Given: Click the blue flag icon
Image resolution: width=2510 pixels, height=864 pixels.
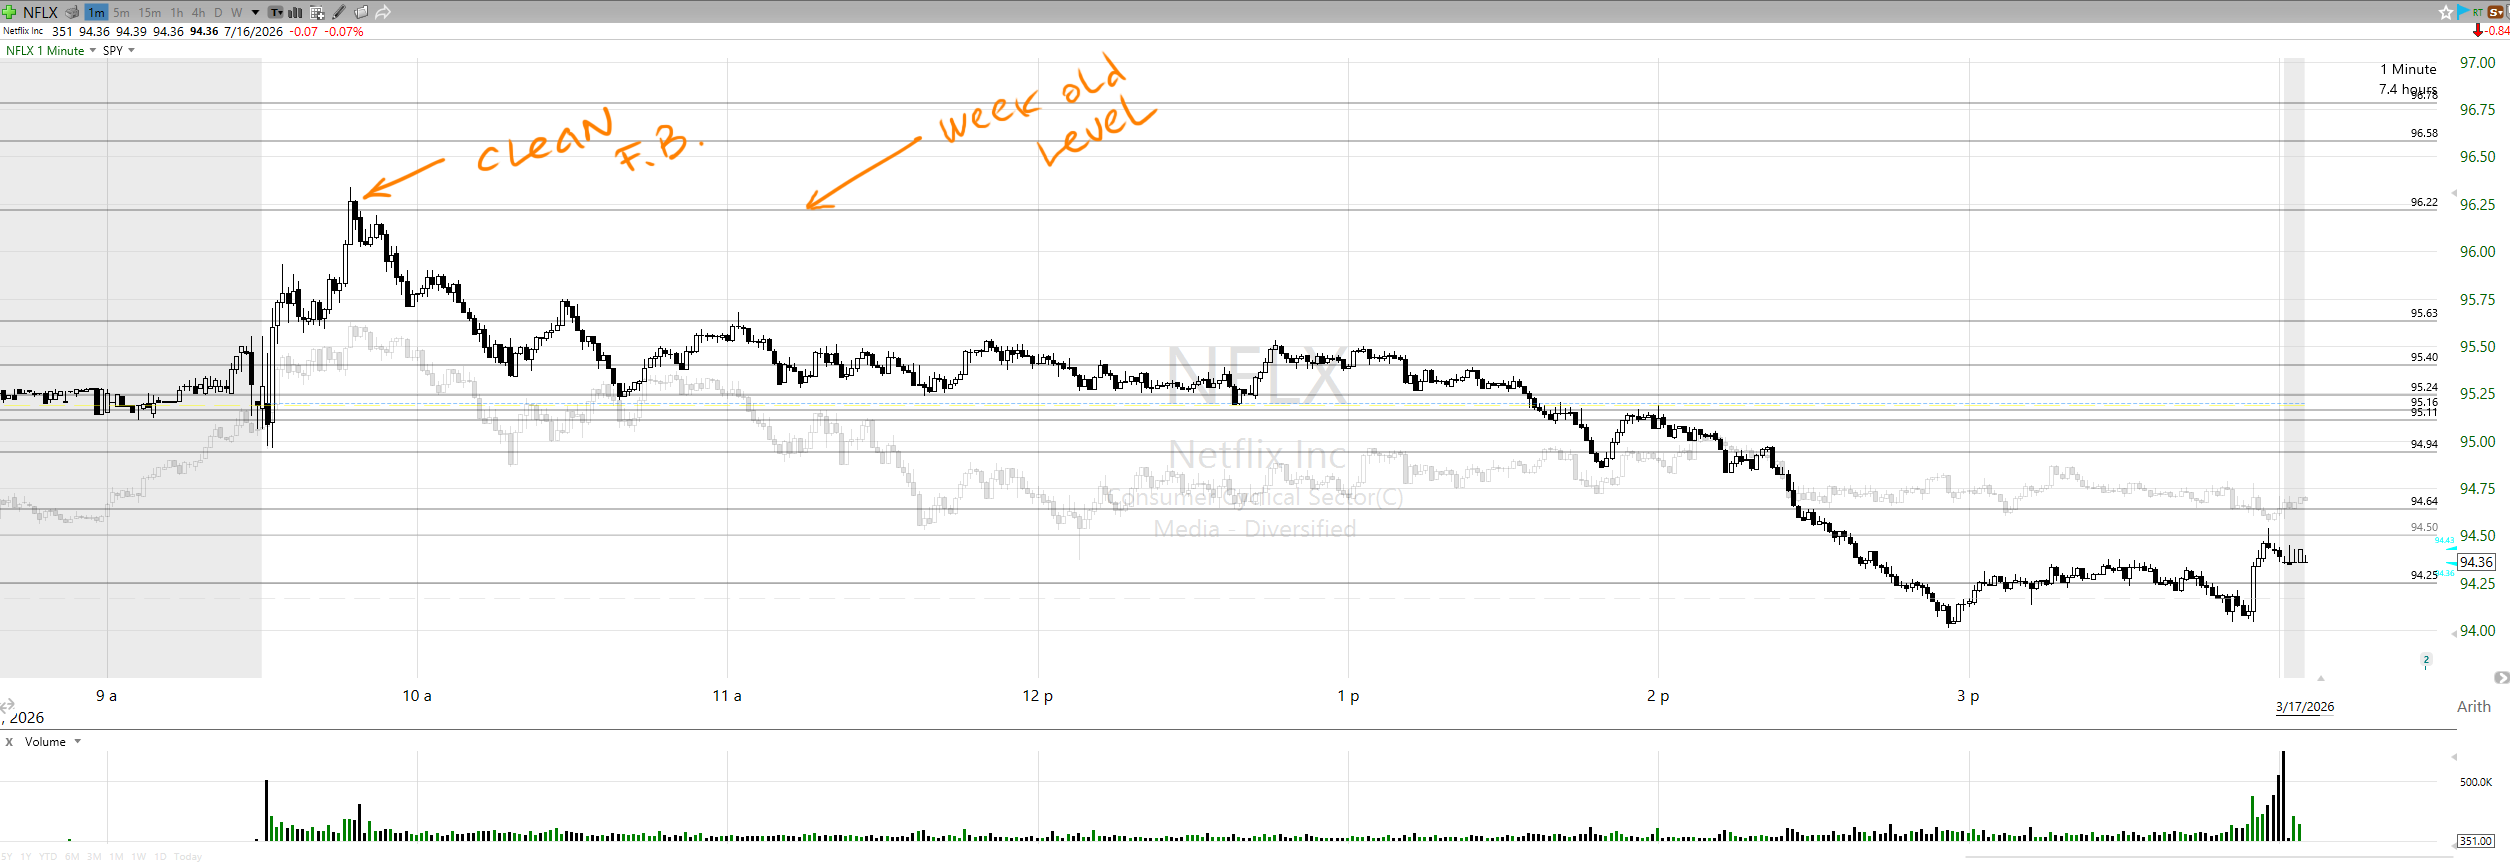Looking at the screenshot, I should [x=2462, y=11].
